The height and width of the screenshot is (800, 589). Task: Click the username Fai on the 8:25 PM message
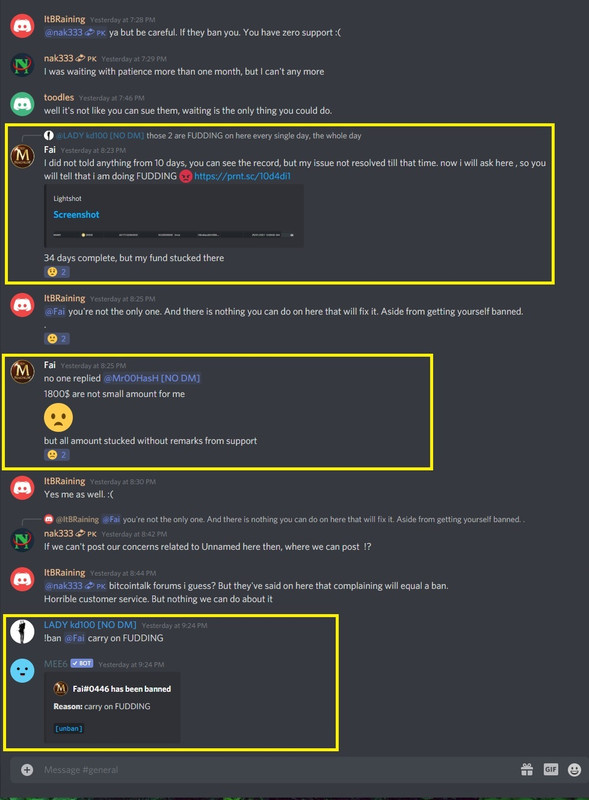click(50, 365)
